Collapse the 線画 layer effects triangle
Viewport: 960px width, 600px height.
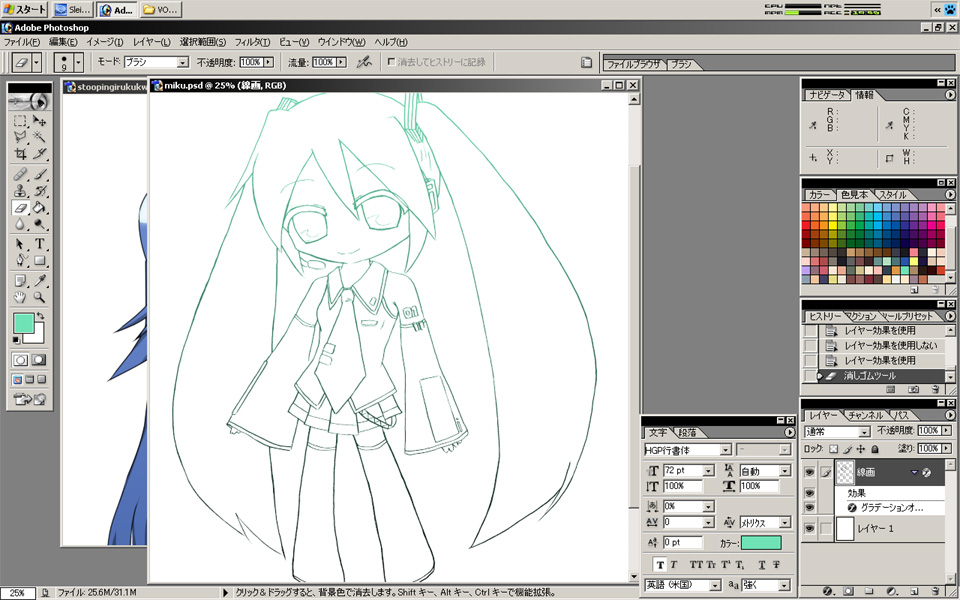point(915,472)
